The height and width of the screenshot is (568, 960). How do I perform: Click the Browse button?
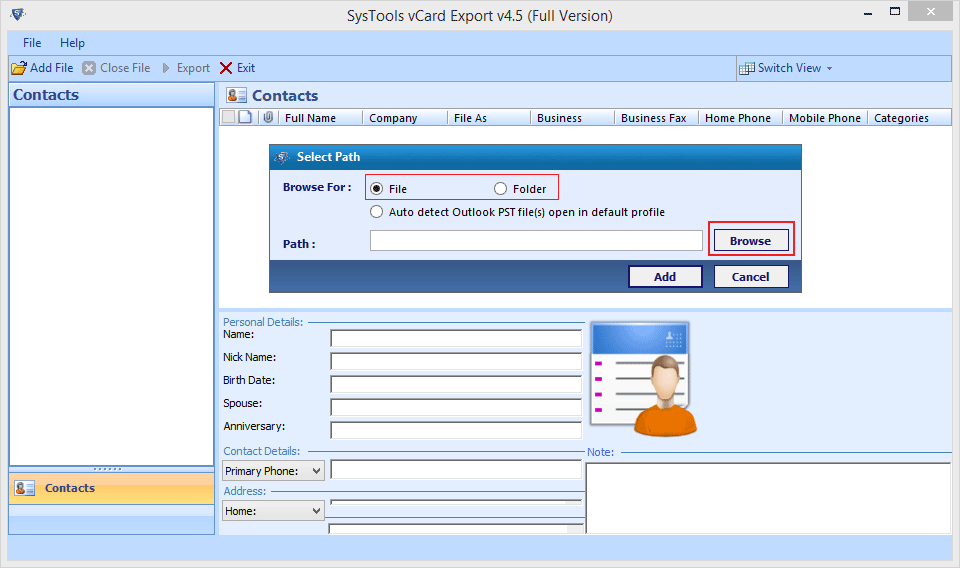click(751, 241)
